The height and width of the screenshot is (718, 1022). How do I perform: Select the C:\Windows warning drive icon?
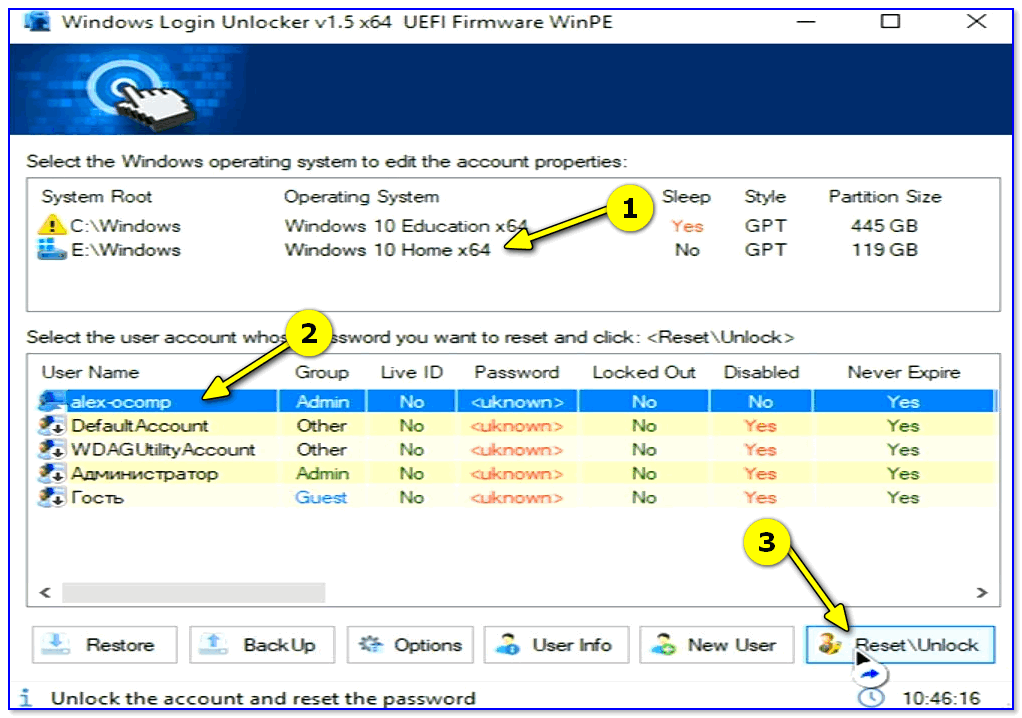(52, 226)
